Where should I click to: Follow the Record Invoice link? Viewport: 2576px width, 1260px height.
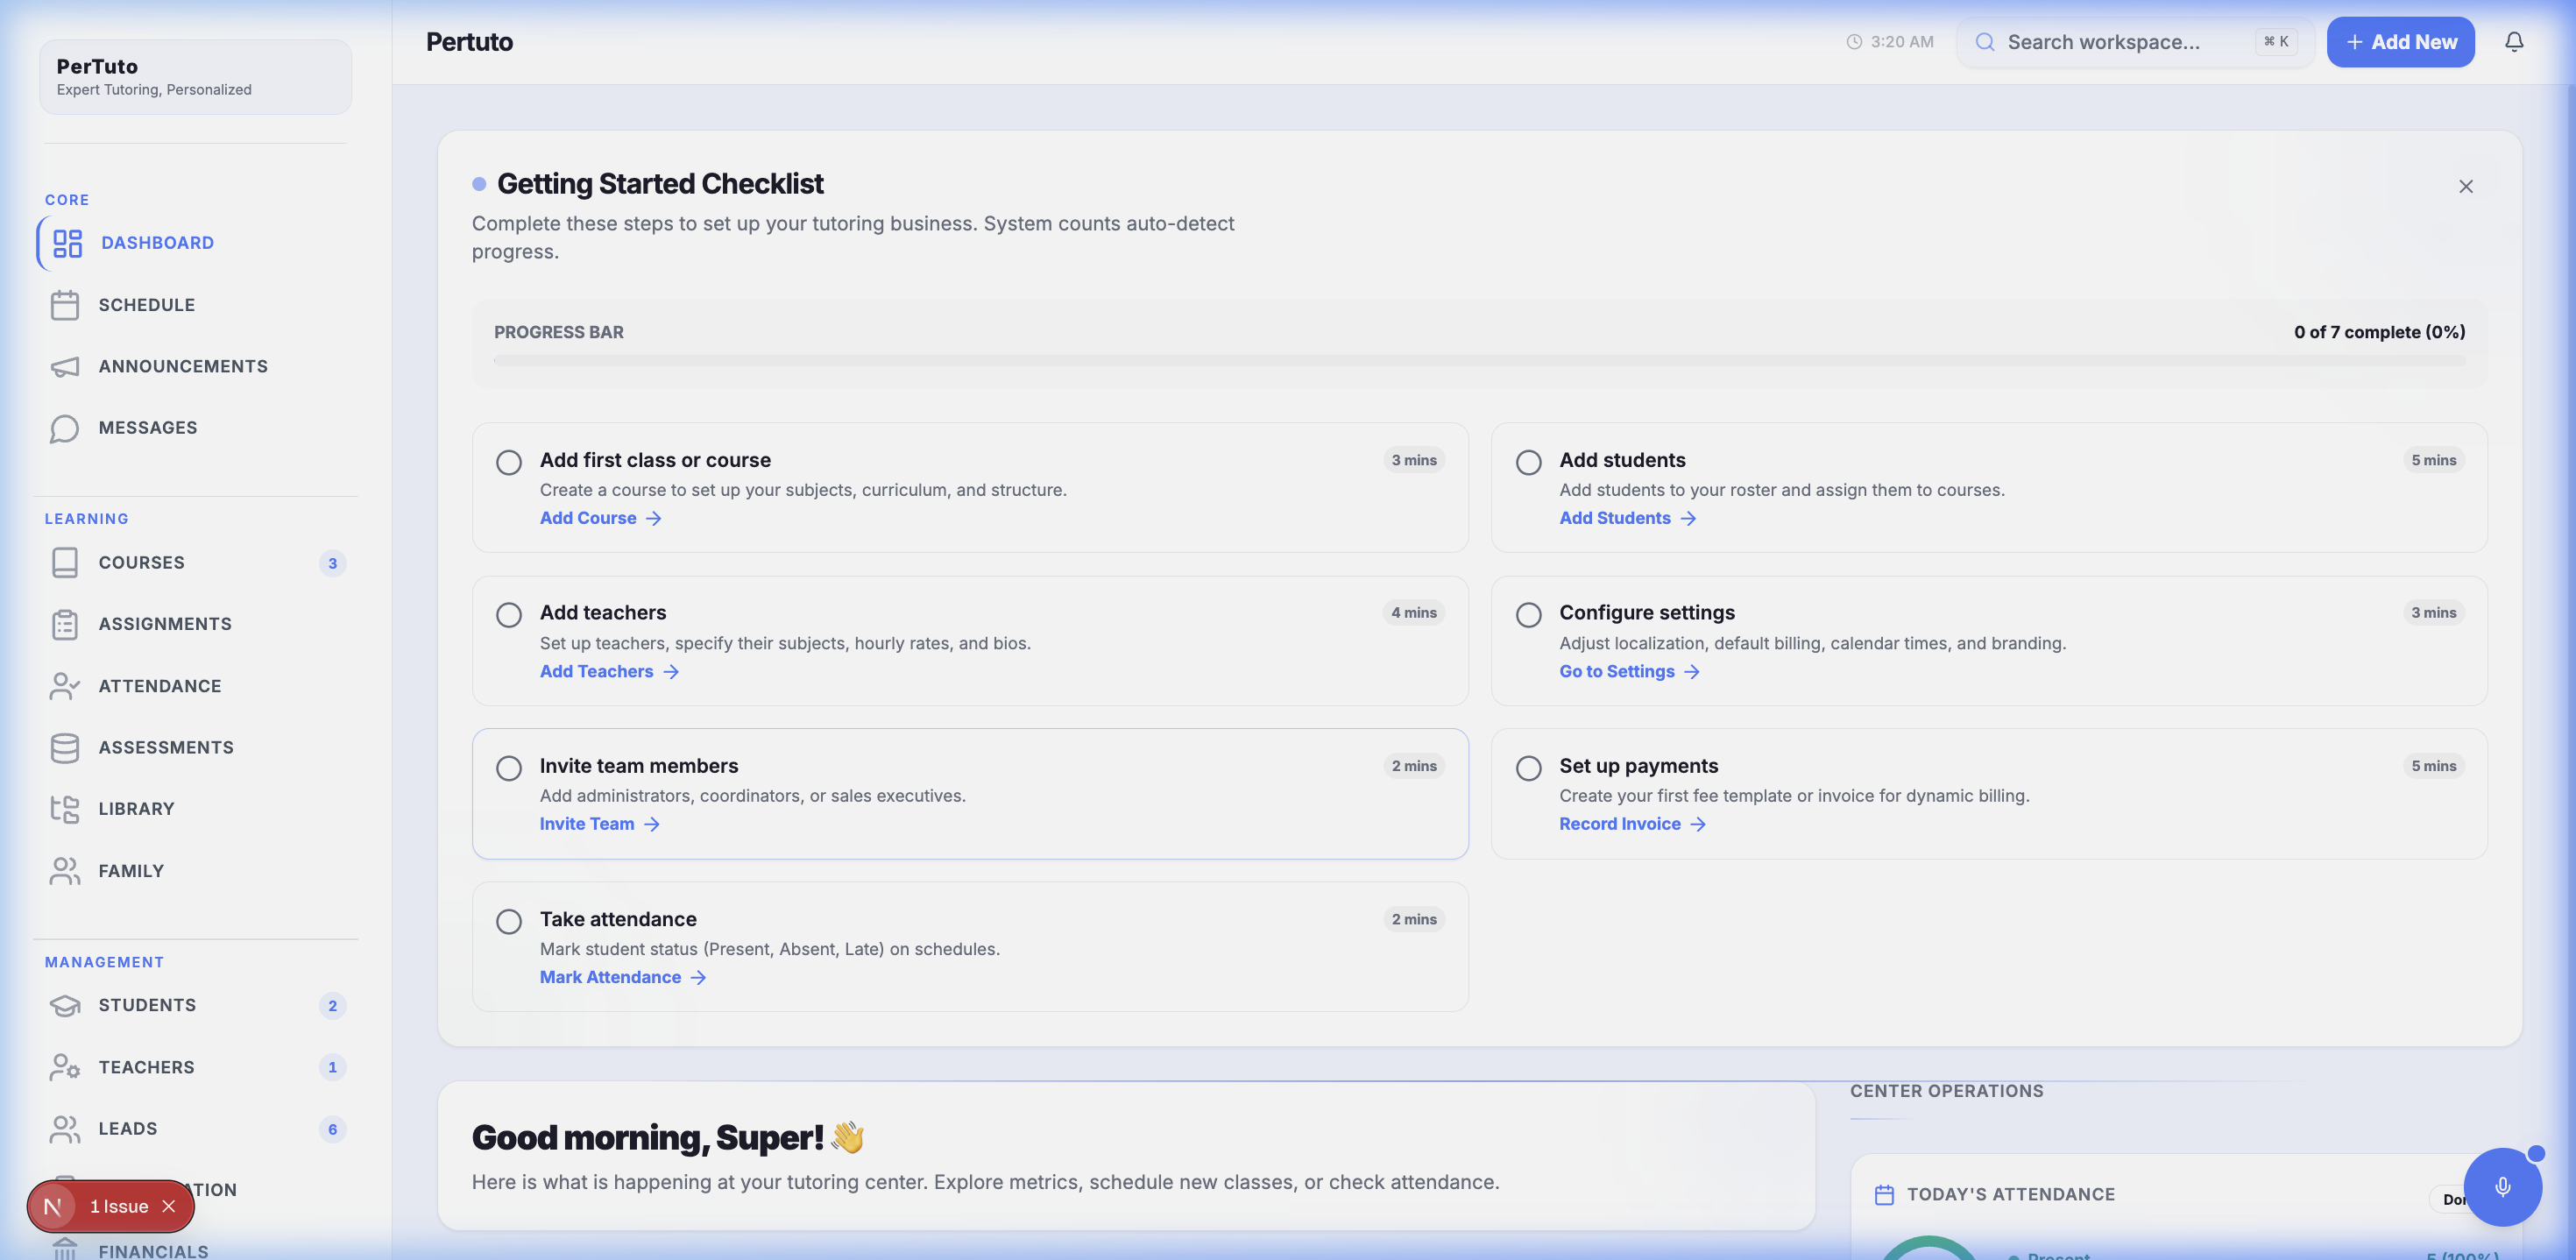click(1632, 824)
